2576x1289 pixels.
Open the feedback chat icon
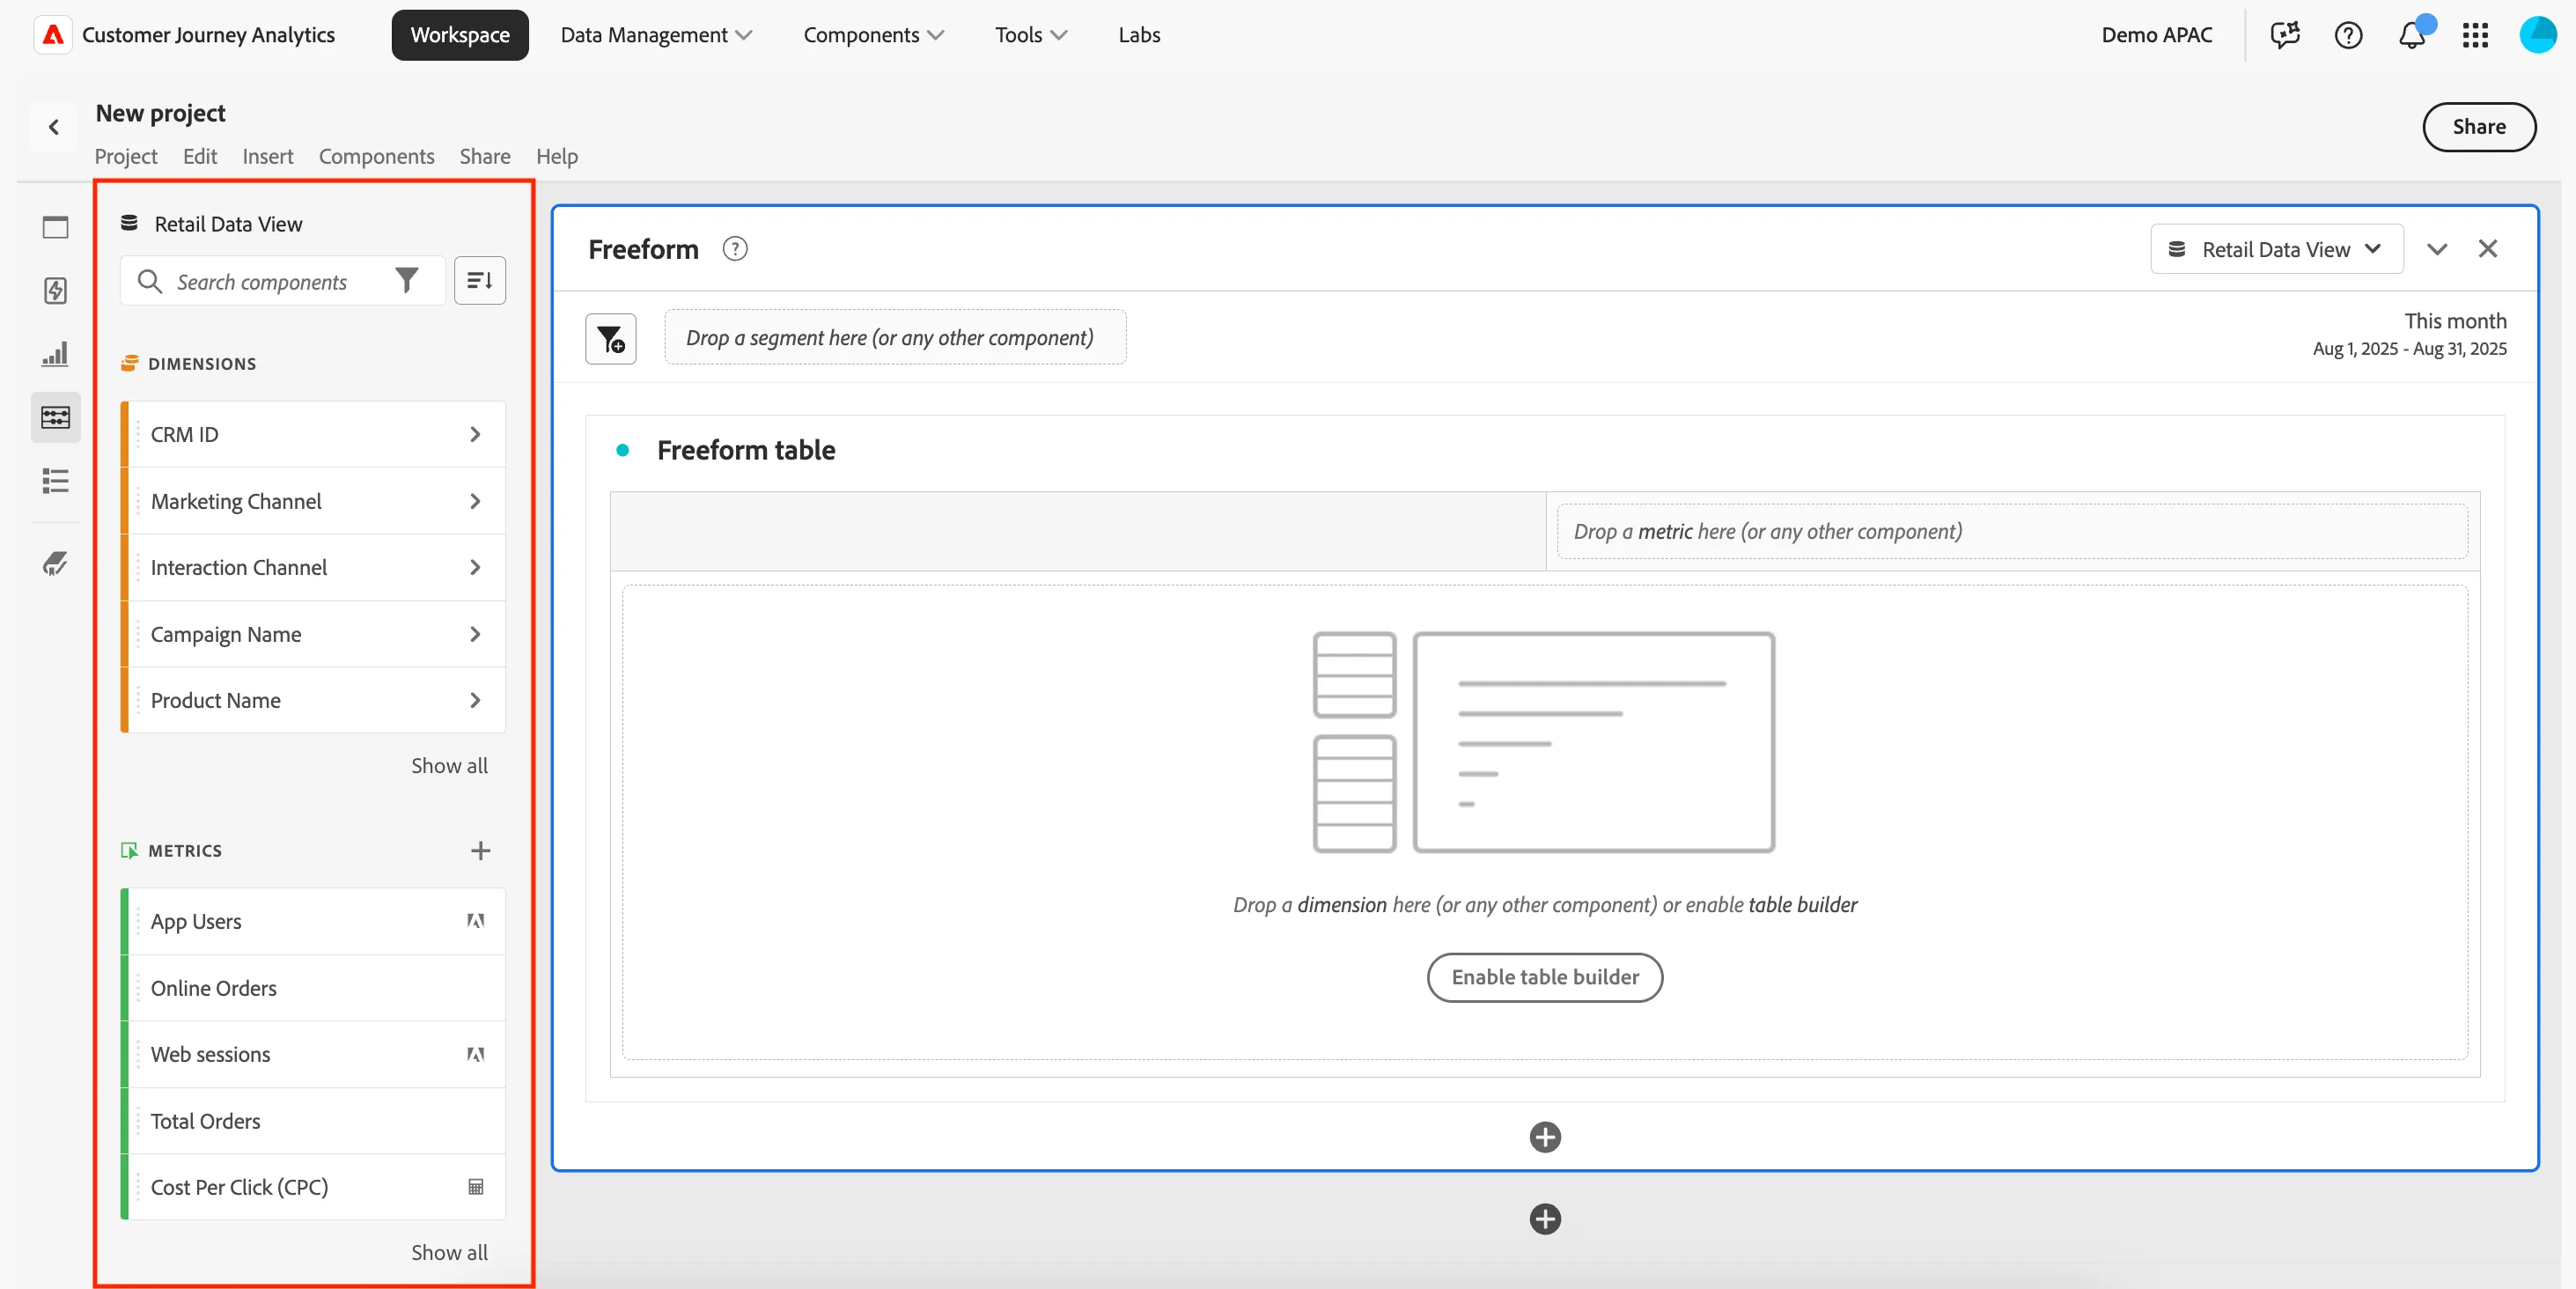[x=2285, y=35]
